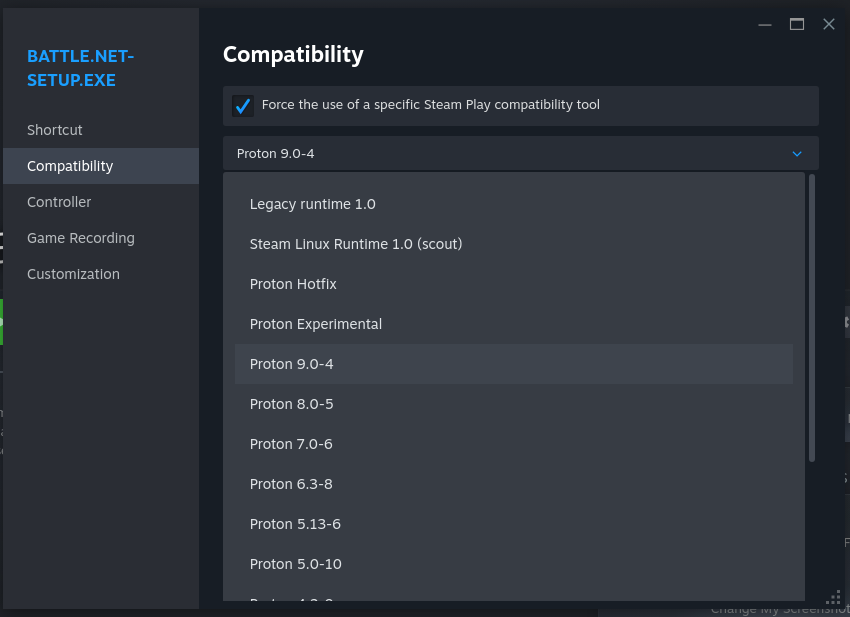The image size is (850, 617).
Task: Select Proton 7.0-6 compatibility tool
Action: [291, 444]
